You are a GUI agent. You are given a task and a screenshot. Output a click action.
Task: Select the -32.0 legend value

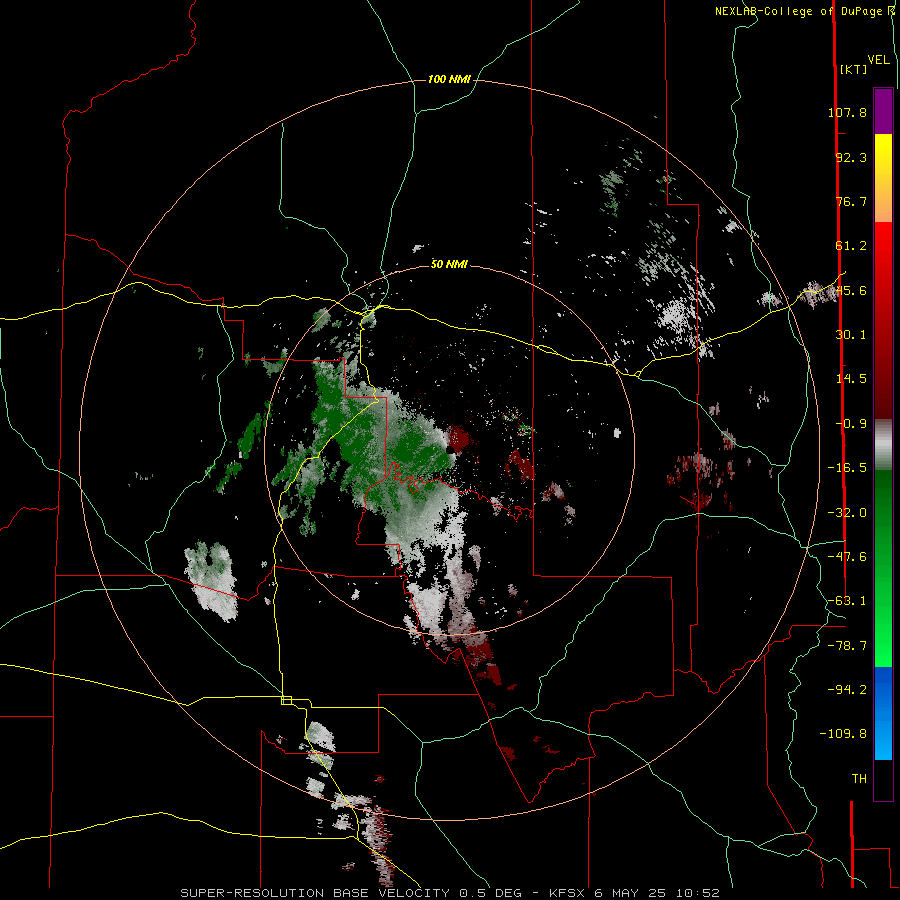[x=847, y=513]
